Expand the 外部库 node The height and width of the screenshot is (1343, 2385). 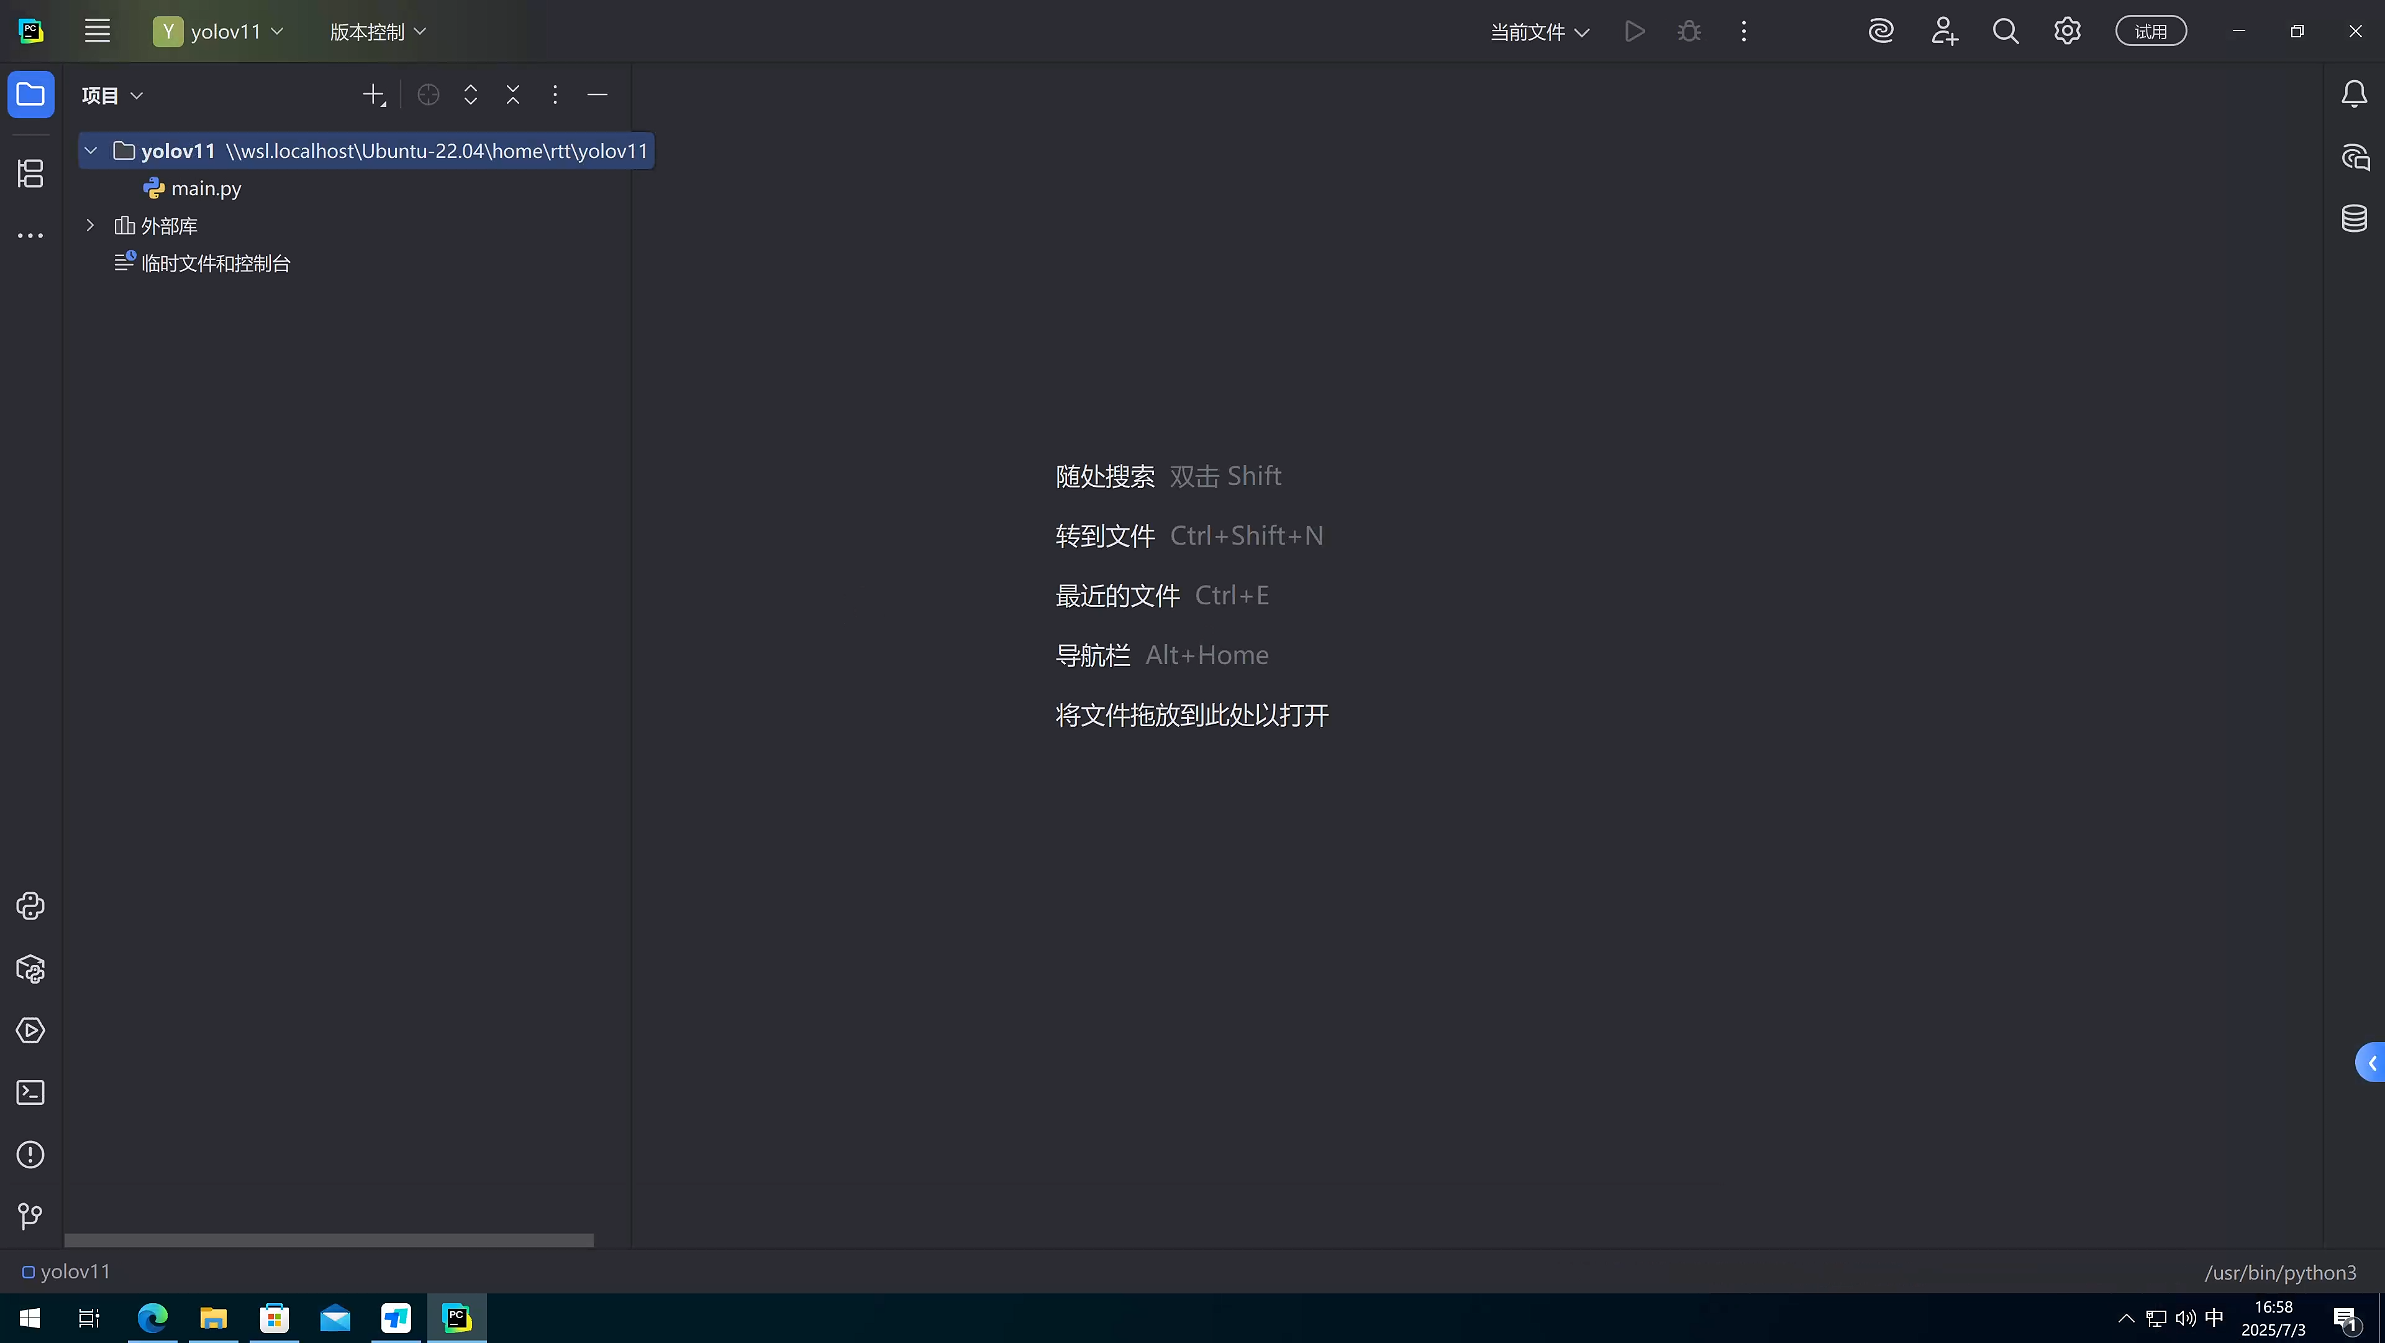click(90, 226)
